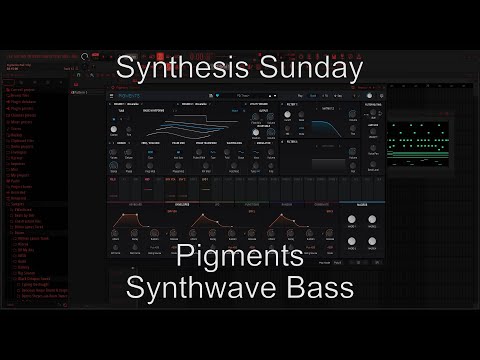Expand Project bones folder in browser
This screenshot has width=480, height=360.
click(19, 187)
